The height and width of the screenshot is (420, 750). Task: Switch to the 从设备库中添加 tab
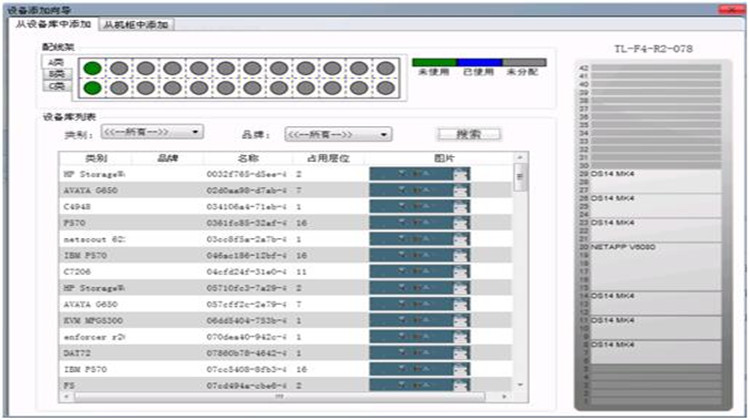click(x=53, y=24)
